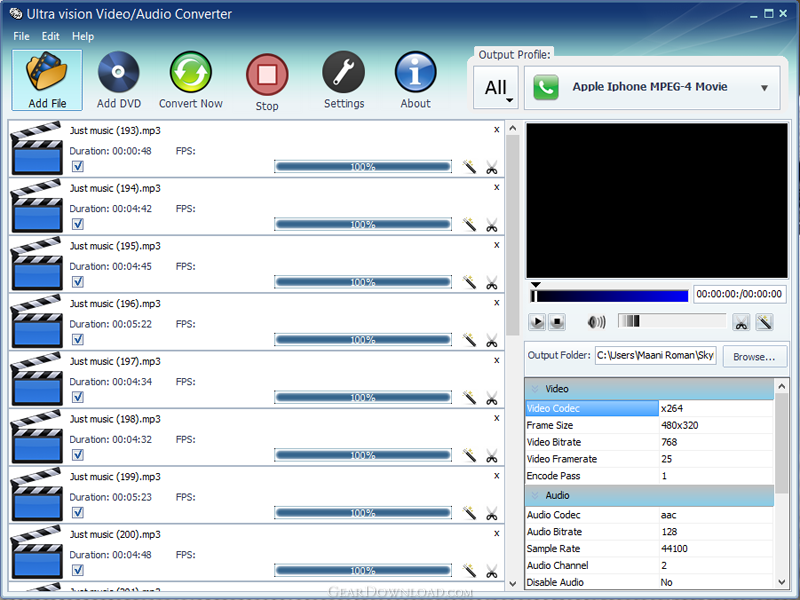Remove Just music (199).mp3 with its x
This screenshot has height=600, width=800.
click(496, 476)
